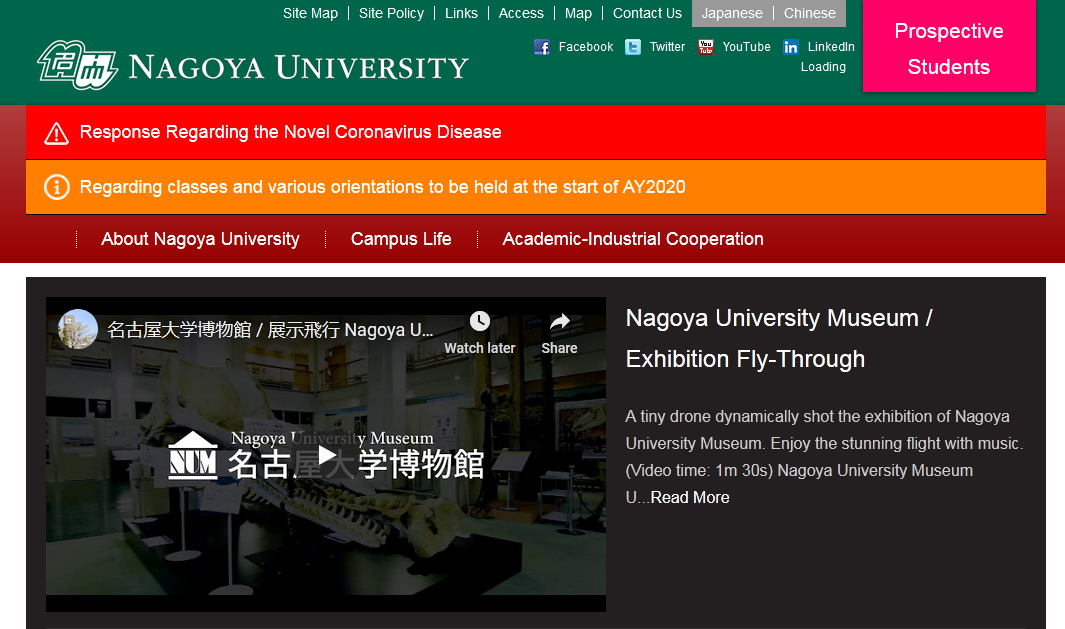Screen dimensions: 1065x629
Task: Open the Contact Us link
Action: (x=647, y=13)
